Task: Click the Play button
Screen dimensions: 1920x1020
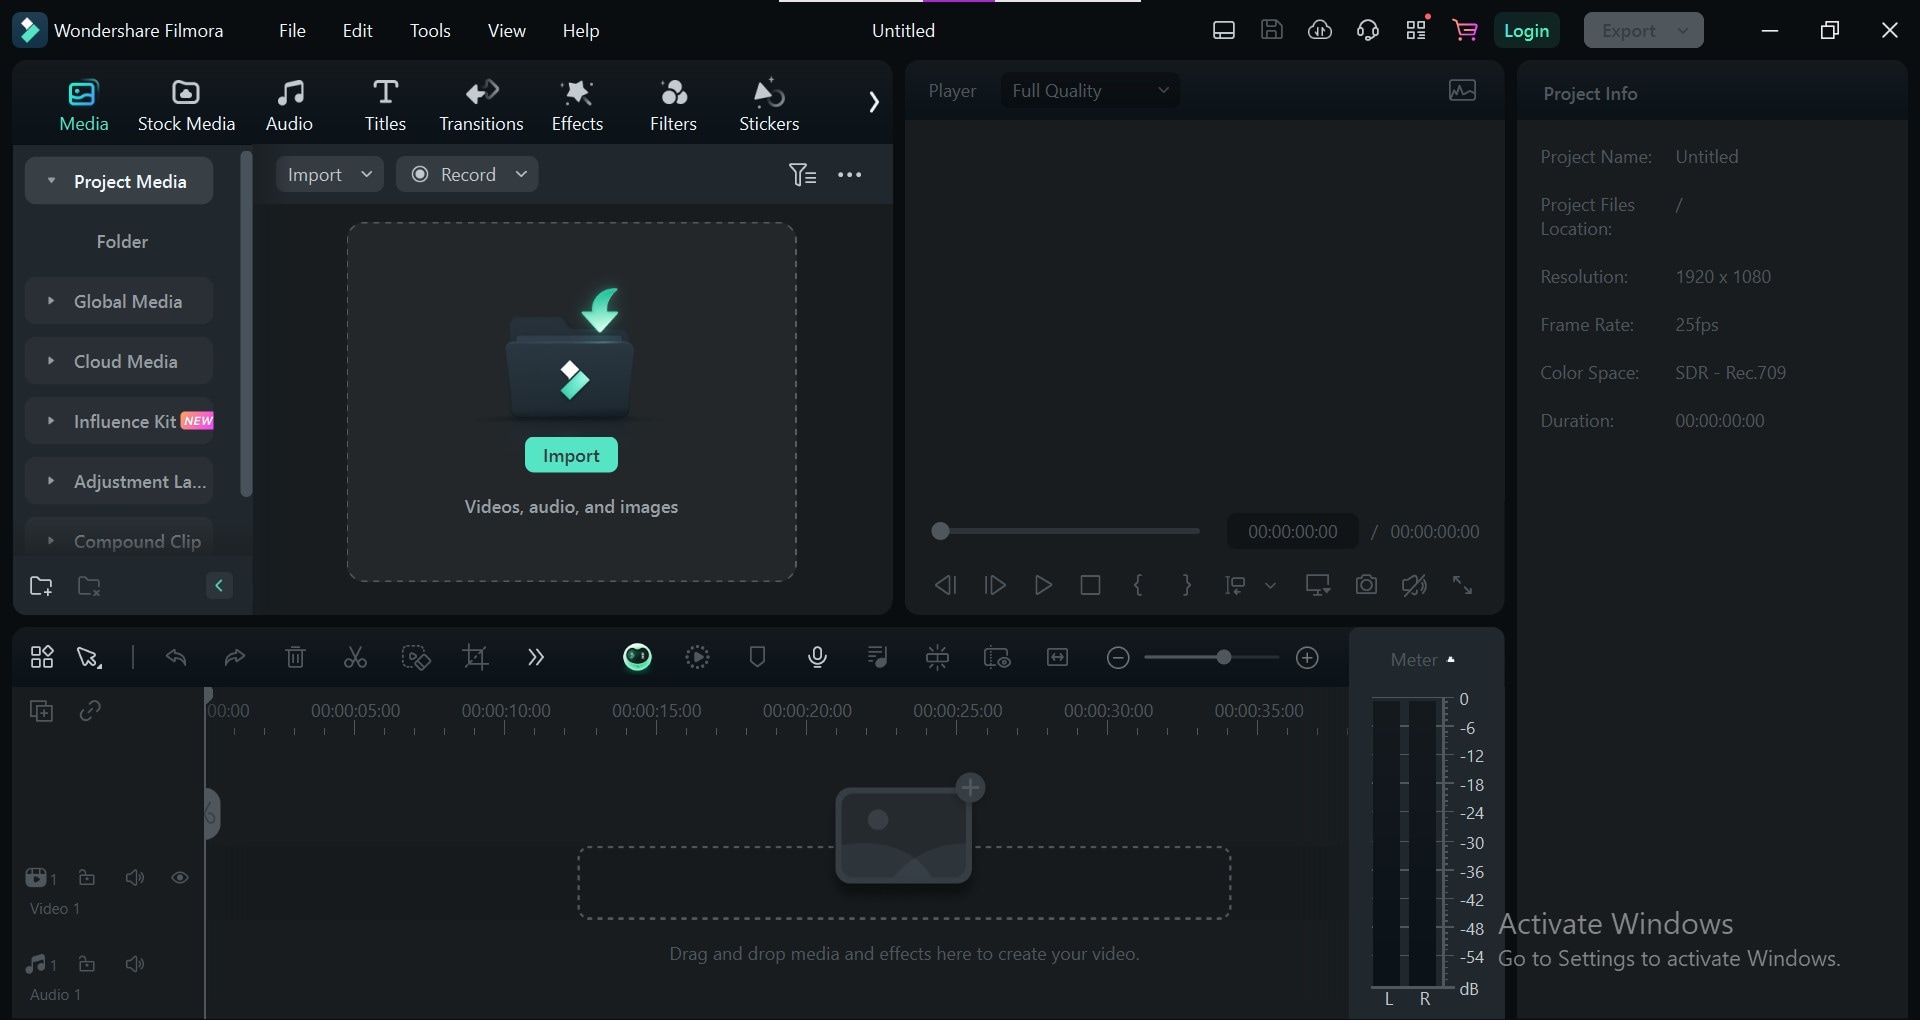Action: 1043,585
